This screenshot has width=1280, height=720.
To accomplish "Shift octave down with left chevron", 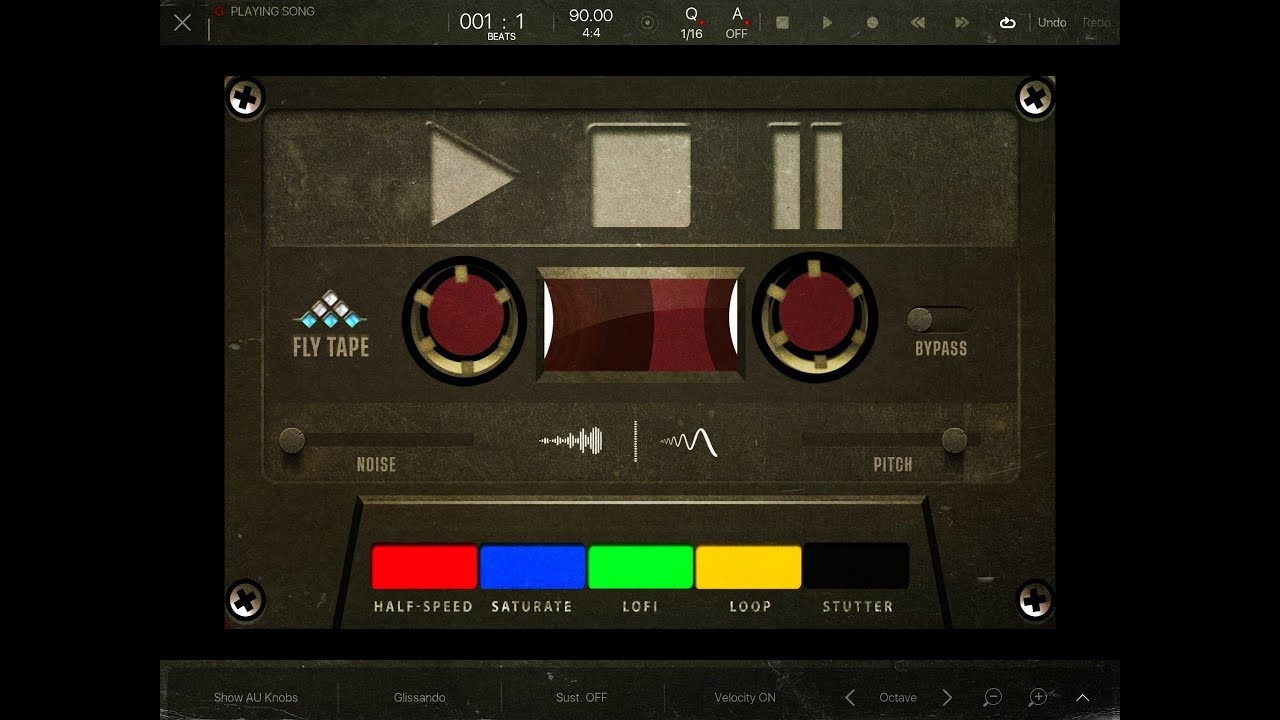I will tap(850, 697).
